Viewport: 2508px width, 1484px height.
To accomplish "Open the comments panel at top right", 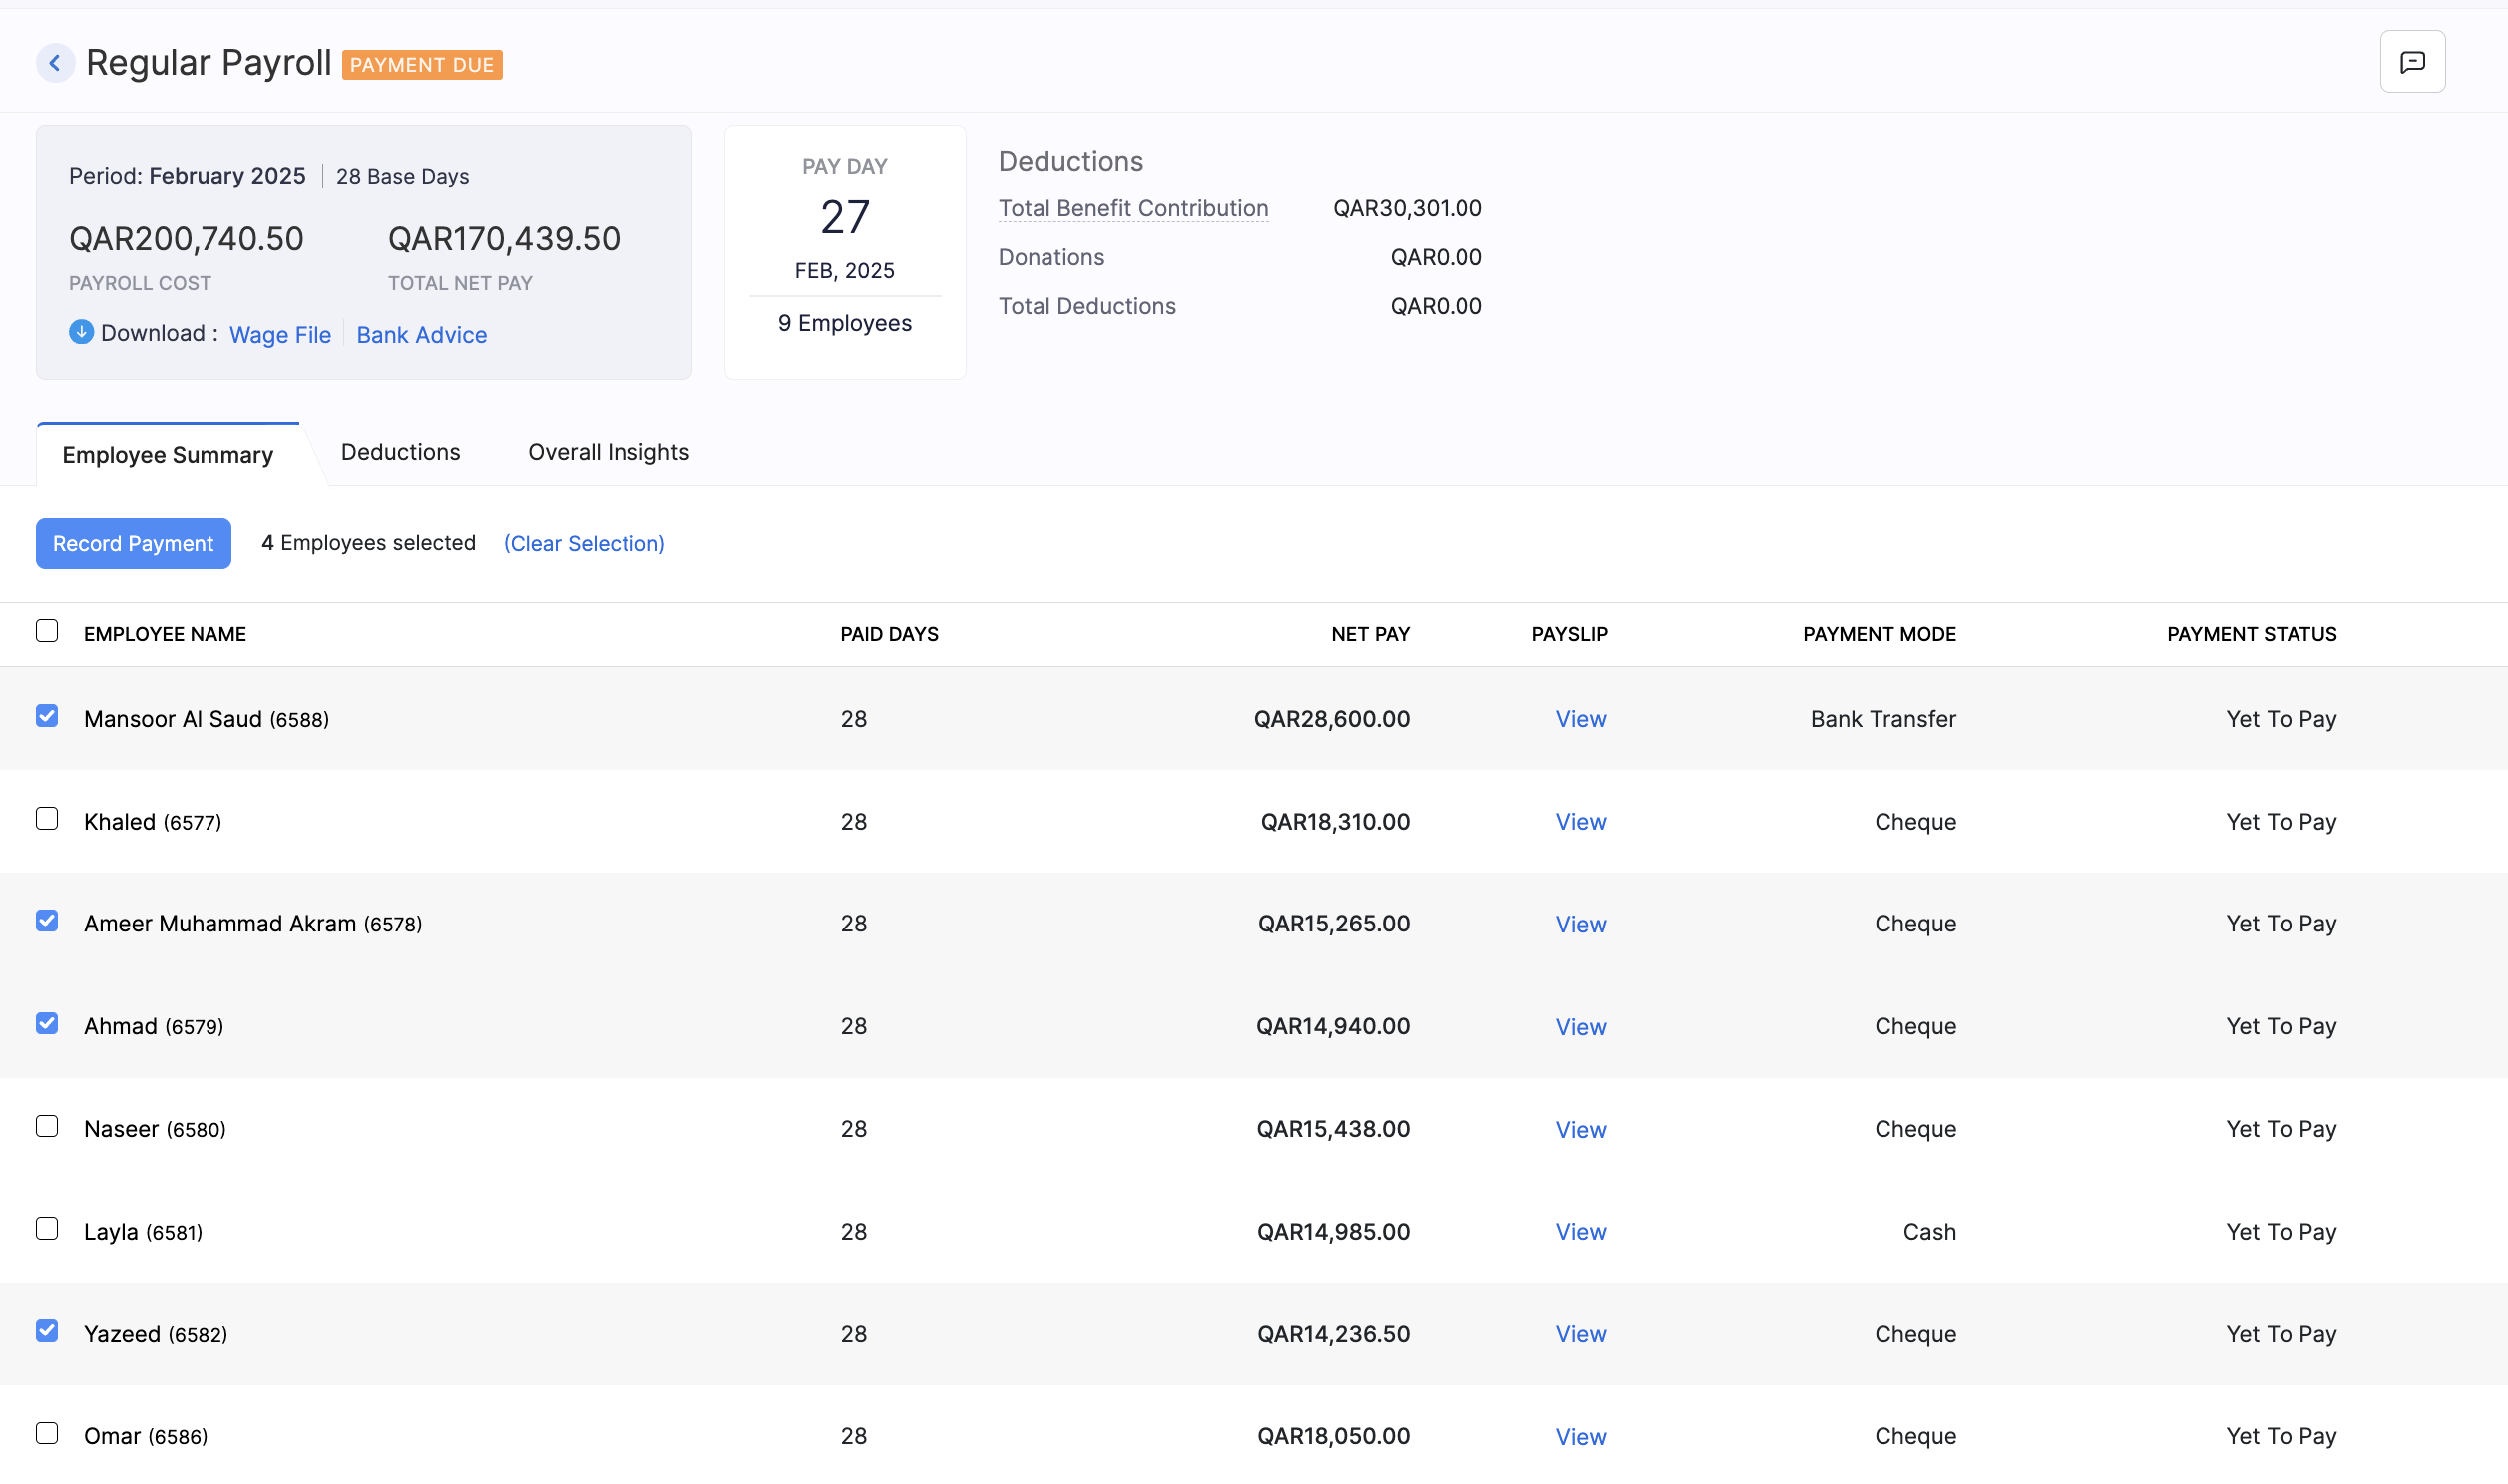I will tap(2412, 61).
